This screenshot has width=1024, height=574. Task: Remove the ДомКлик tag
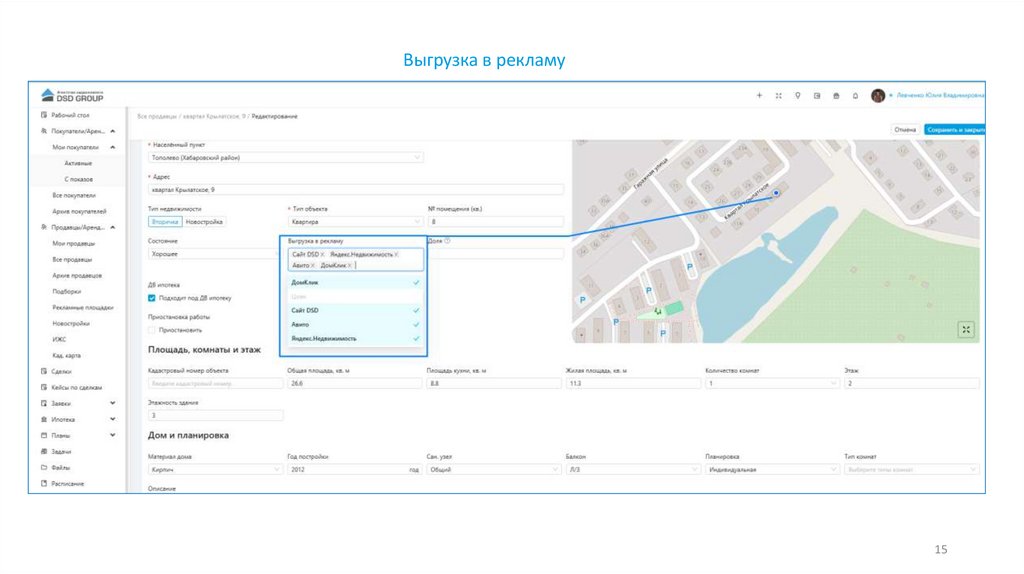(349, 265)
